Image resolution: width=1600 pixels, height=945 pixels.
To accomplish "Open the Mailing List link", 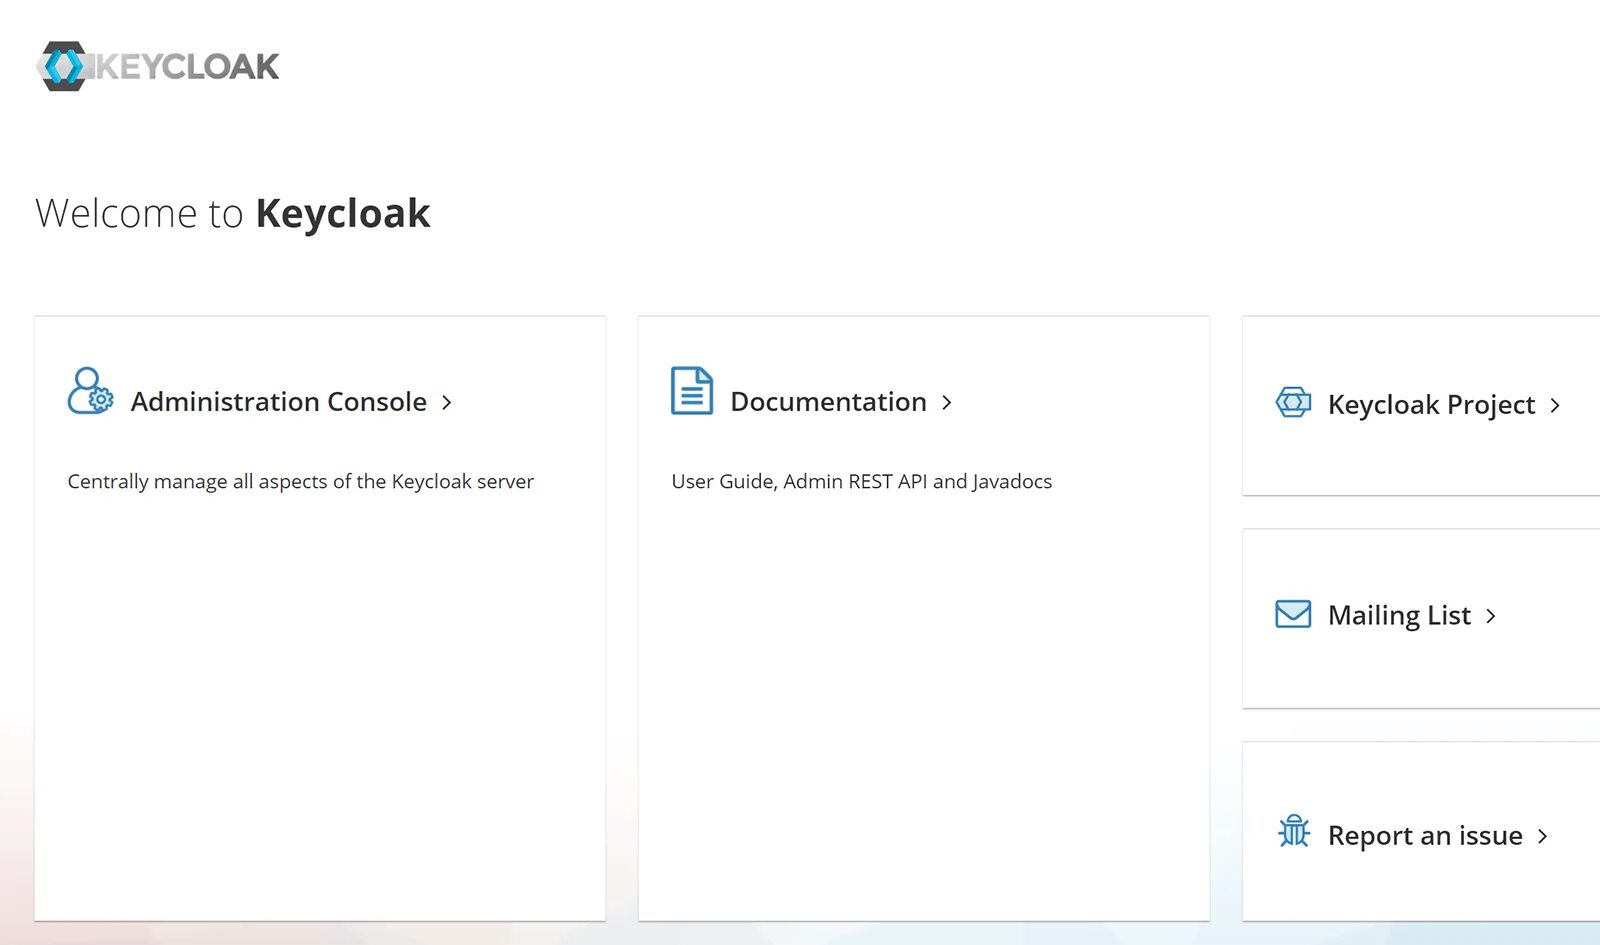I will coord(1399,616).
